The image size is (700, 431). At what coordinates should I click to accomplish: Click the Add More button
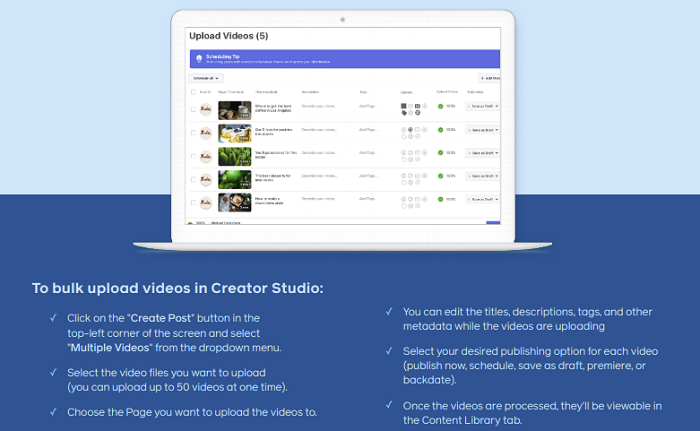(489, 78)
